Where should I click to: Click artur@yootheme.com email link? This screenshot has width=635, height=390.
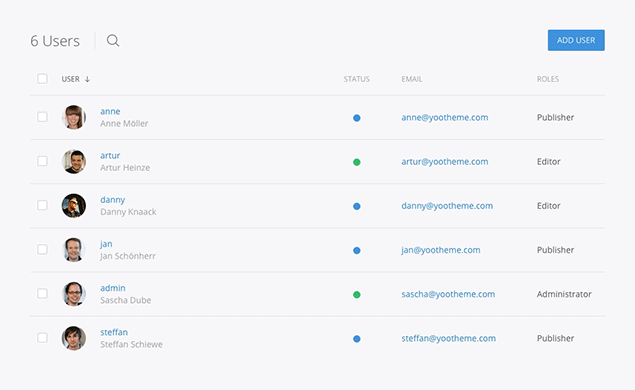445,162
